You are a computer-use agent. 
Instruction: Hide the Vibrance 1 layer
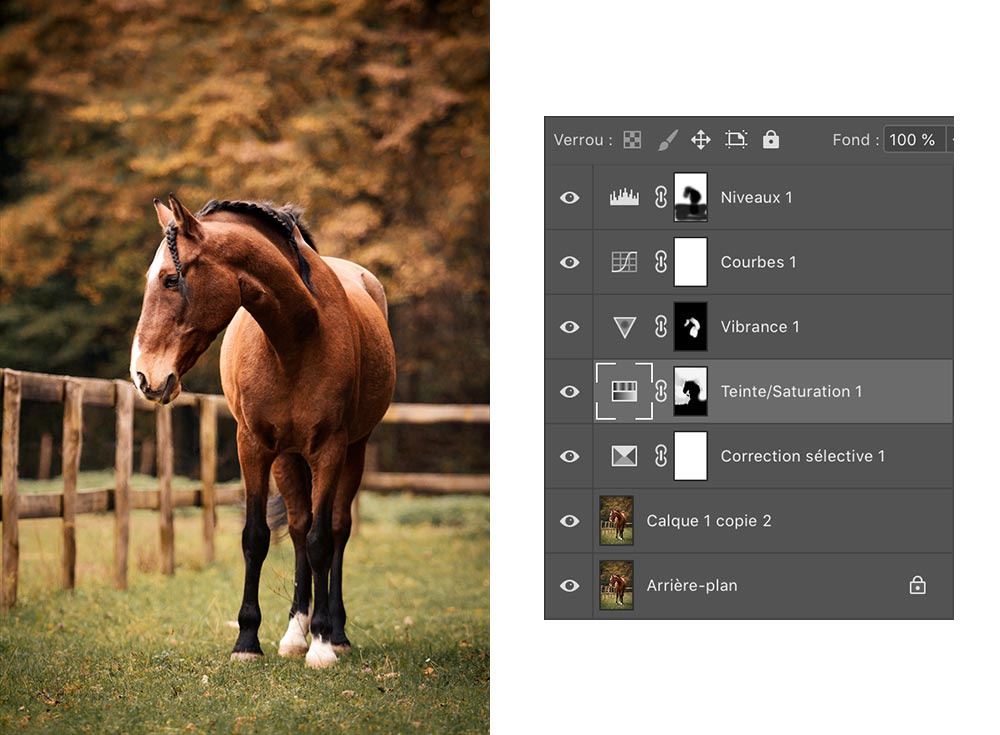click(570, 327)
